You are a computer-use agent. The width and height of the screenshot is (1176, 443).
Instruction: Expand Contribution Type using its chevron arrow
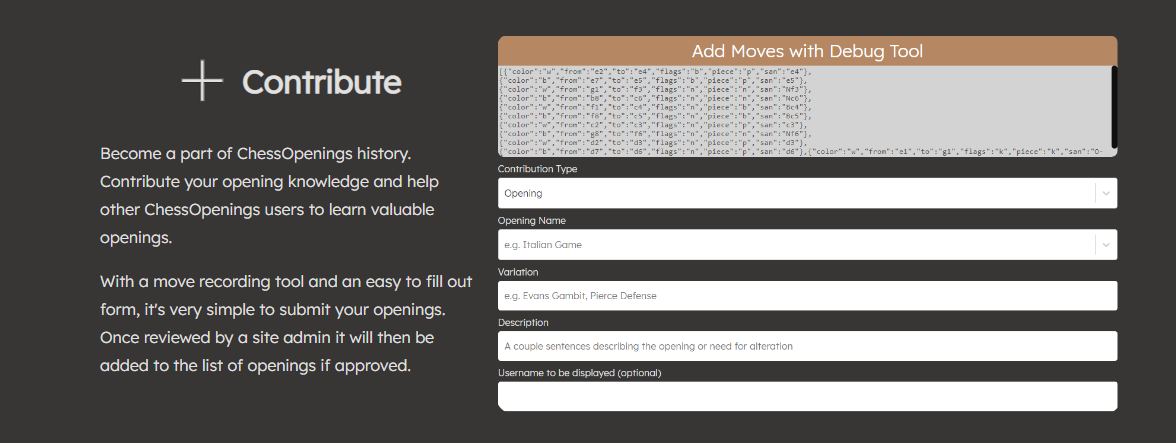click(x=1106, y=193)
